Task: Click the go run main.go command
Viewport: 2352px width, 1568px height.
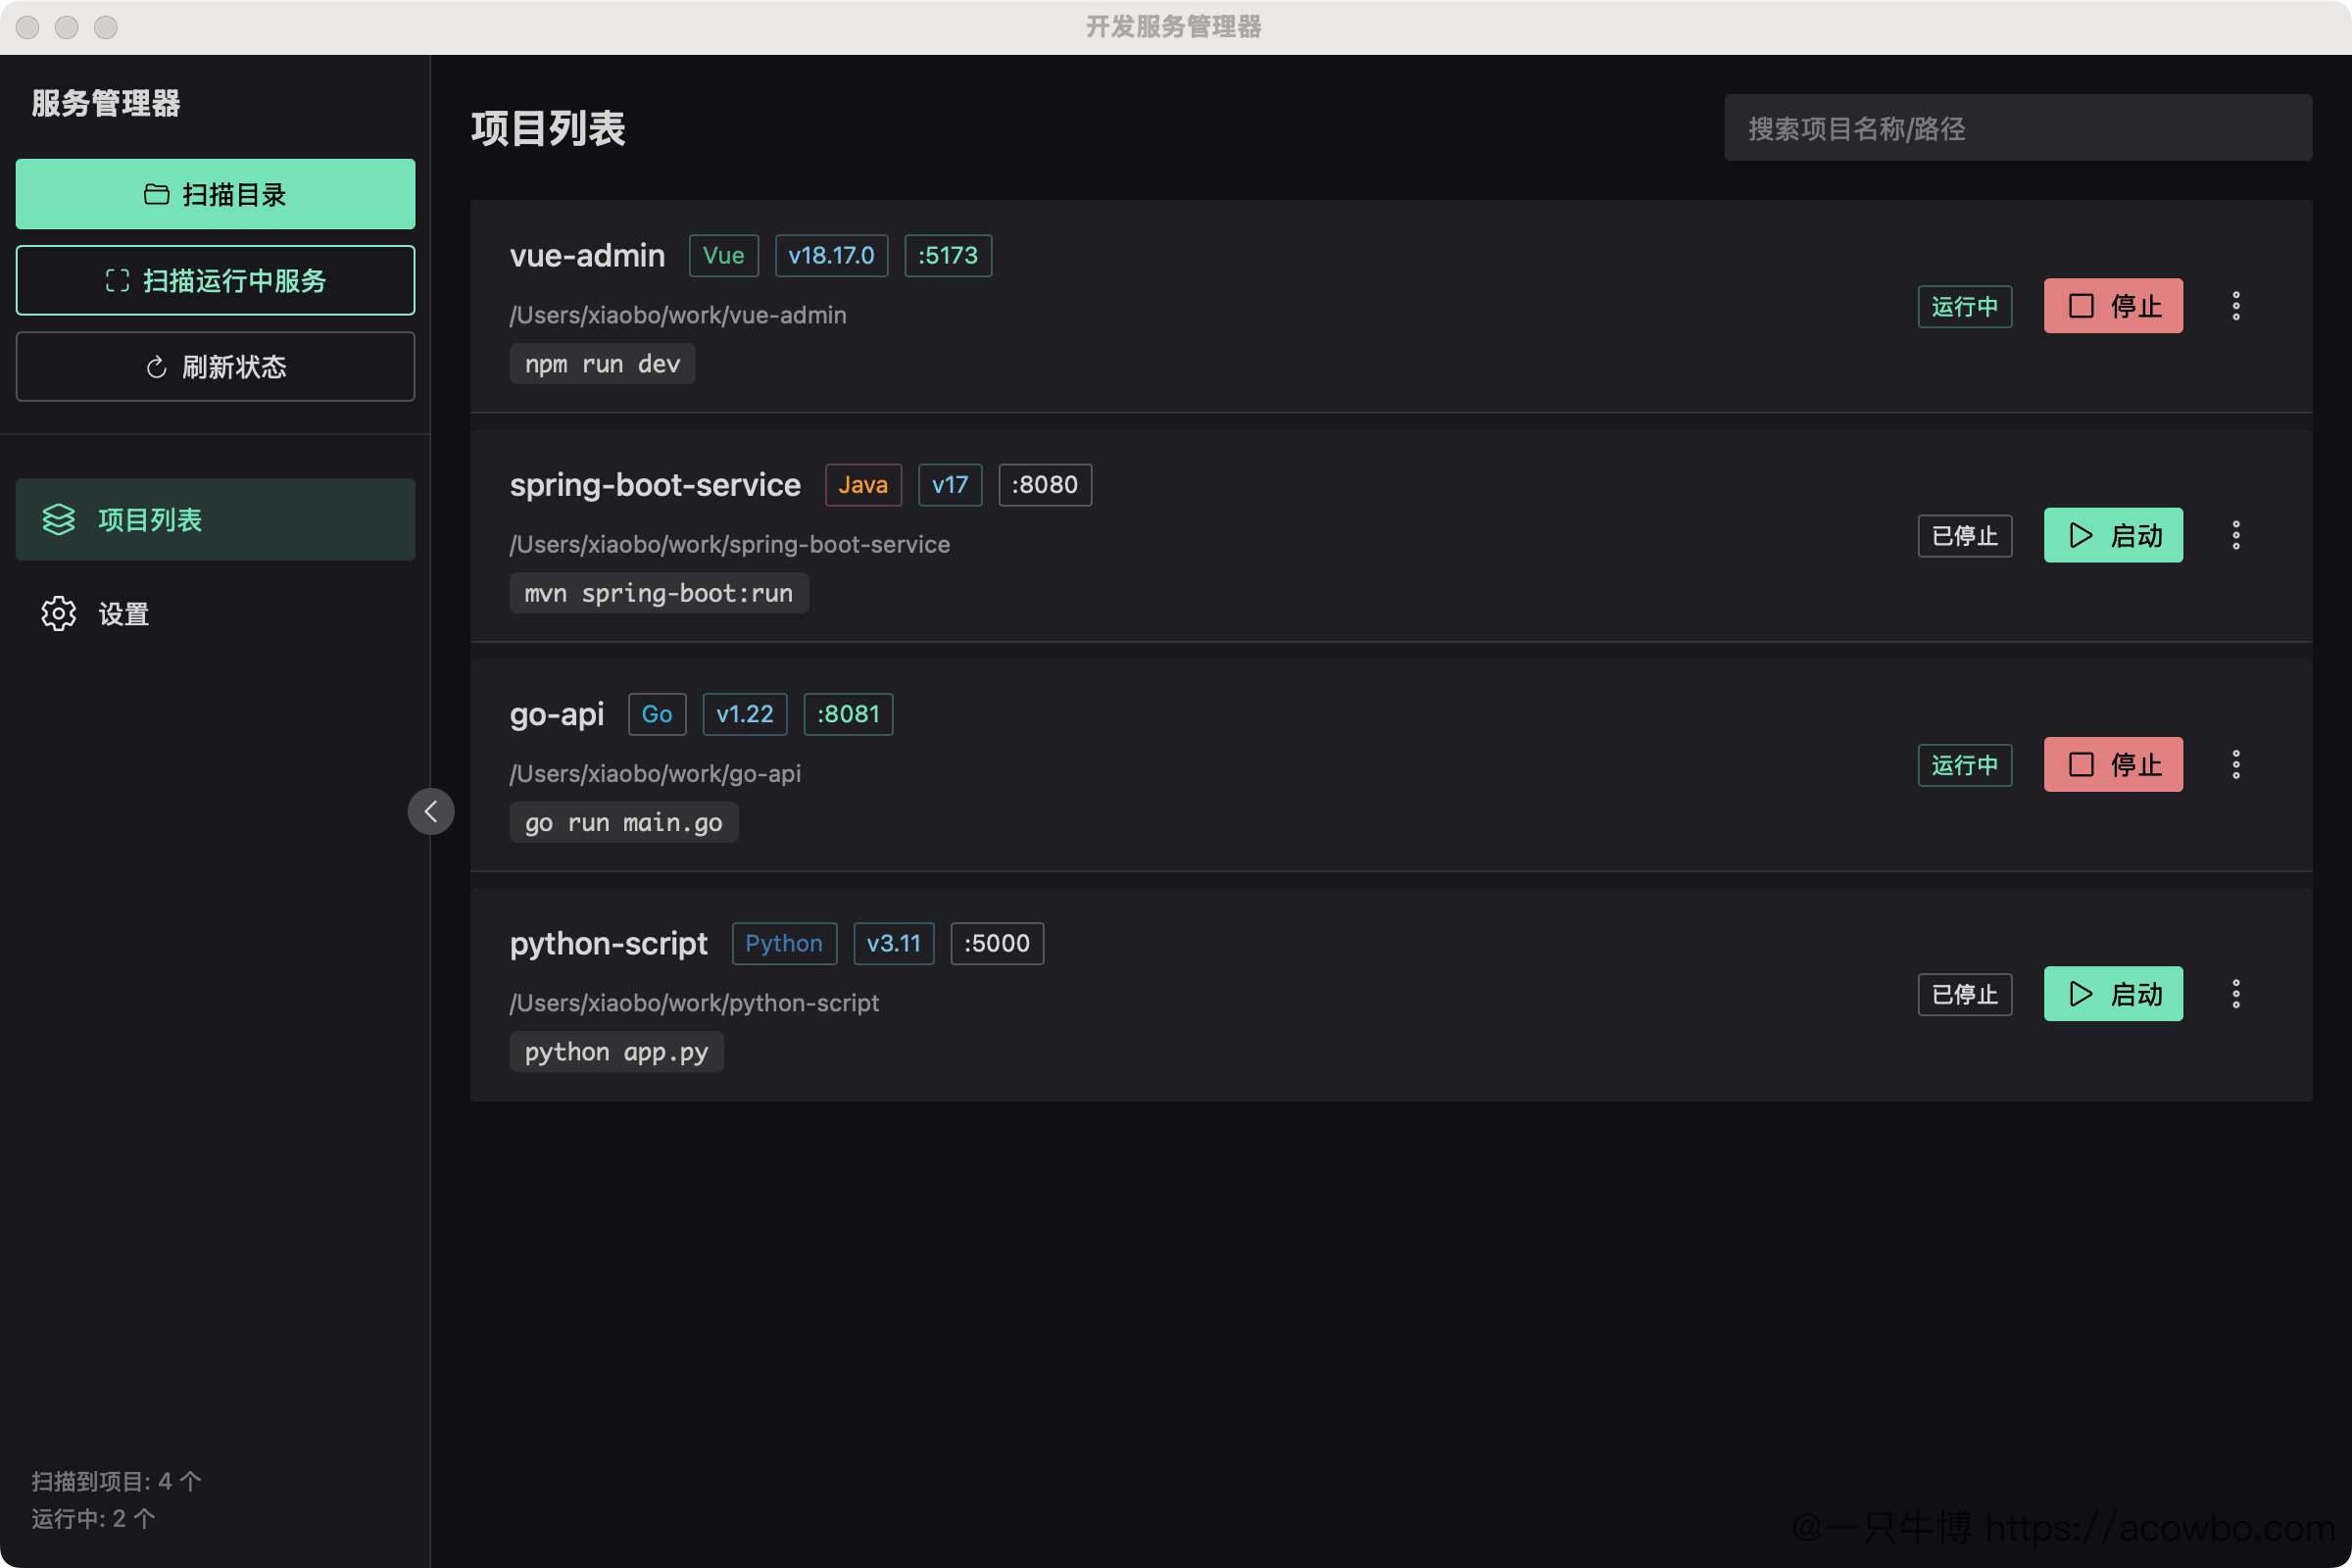Action: (624, 822)
